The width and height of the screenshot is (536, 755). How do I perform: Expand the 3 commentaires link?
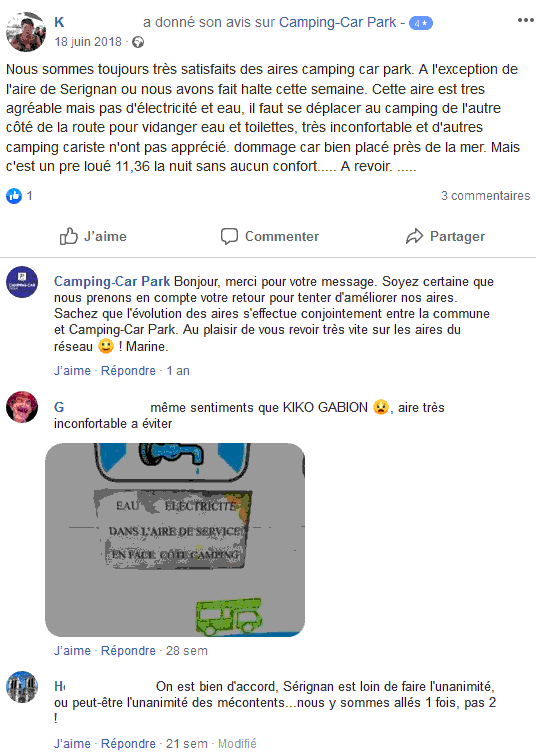pos(485,195)
